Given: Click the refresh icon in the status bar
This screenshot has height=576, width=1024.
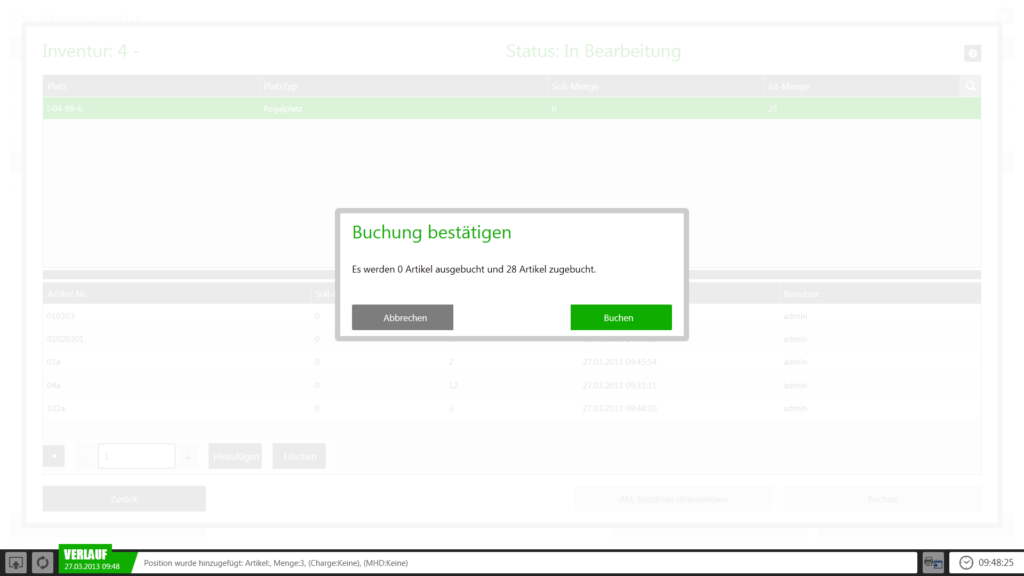Looking at the screenshot, I should (43, 563).
